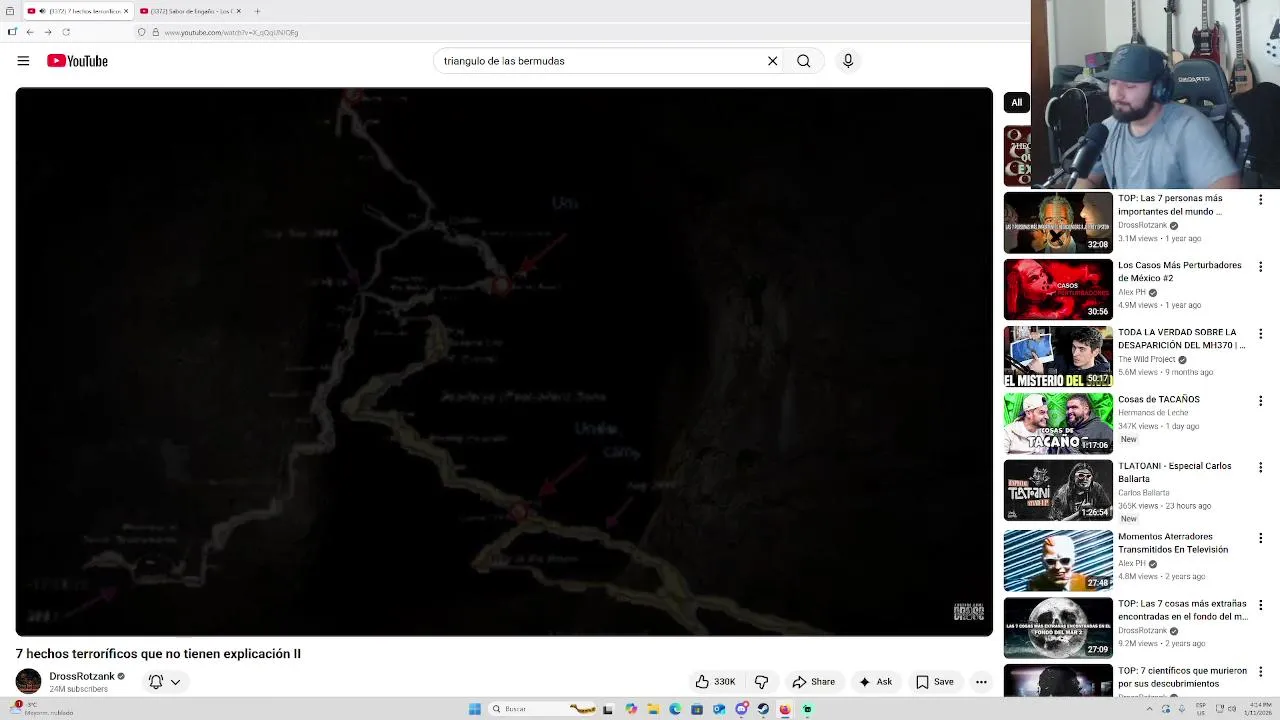The image size is (1280, 720).
Task: Close the Sabor de Engaño tab
Action: point(238,11)
